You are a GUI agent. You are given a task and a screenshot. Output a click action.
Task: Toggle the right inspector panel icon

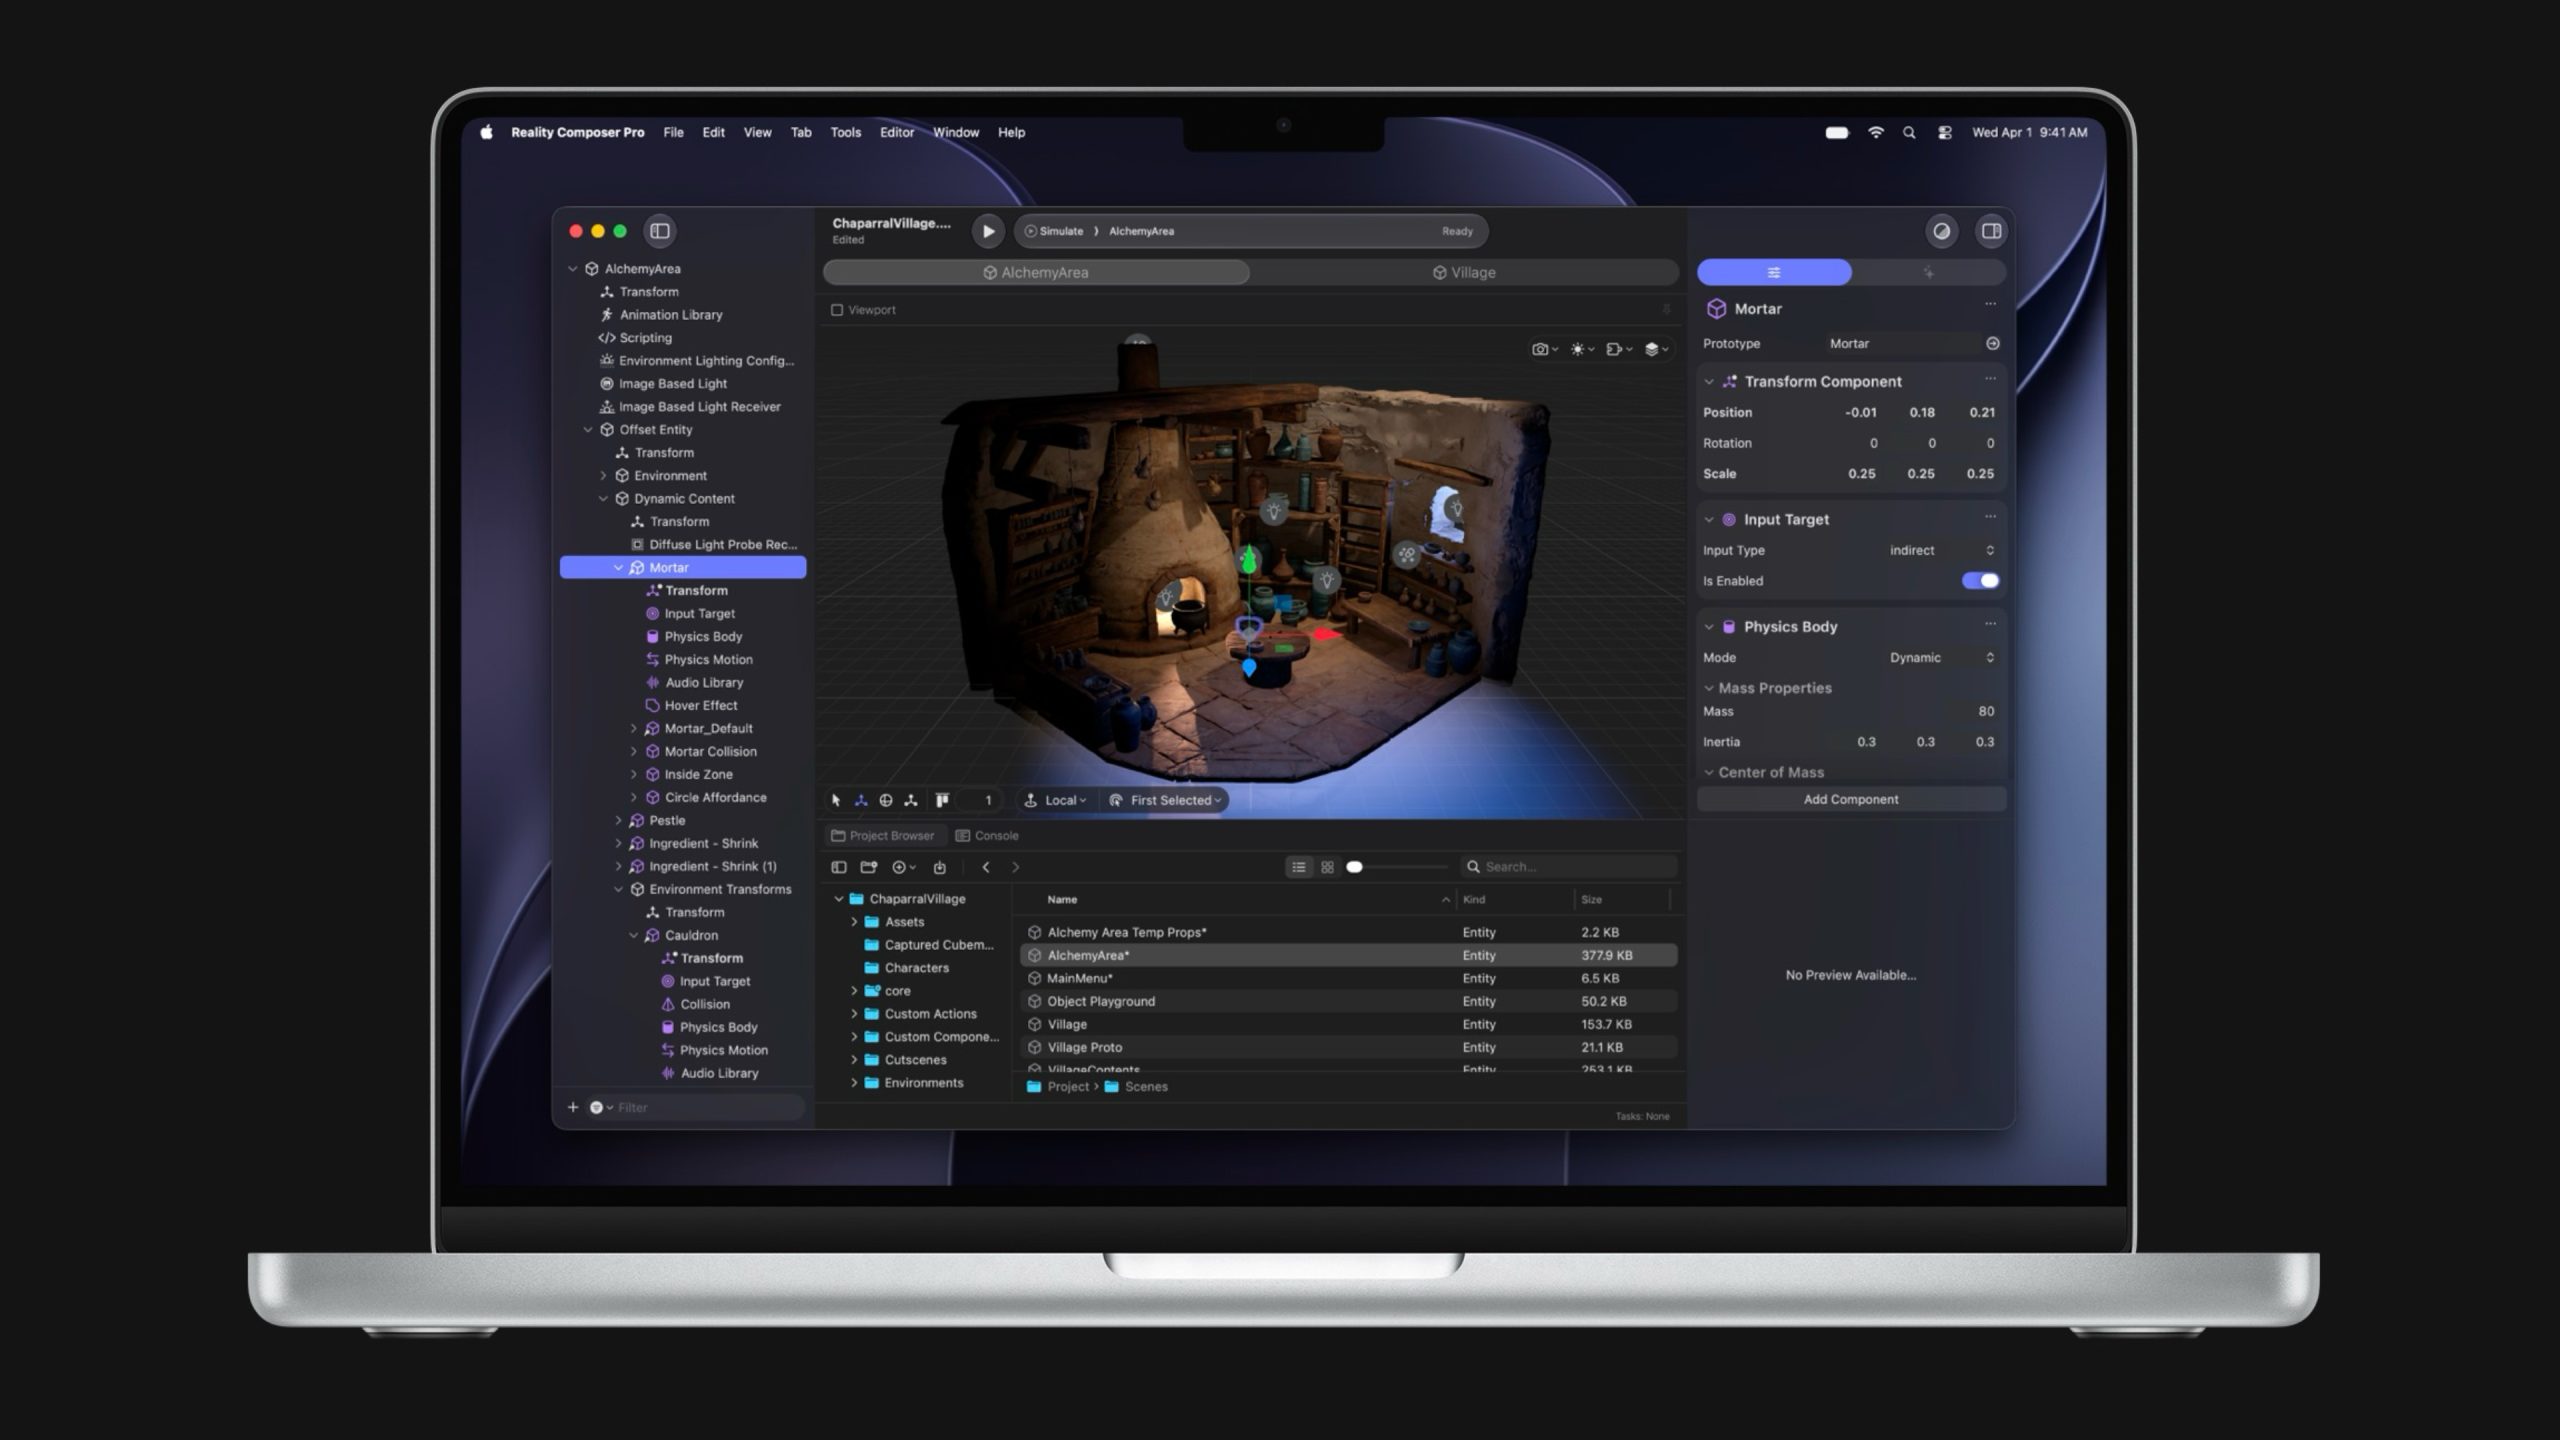(x=1991, y=231)
